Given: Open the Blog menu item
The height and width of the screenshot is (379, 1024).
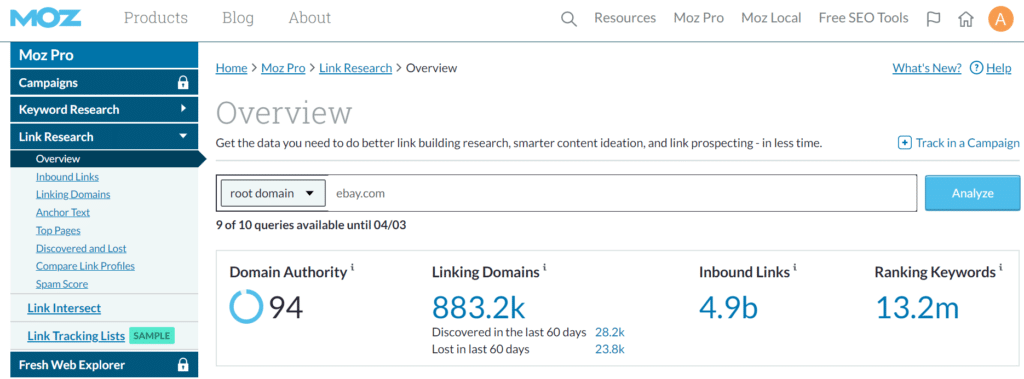Looking at the screenshot, I should pos(238,18).
